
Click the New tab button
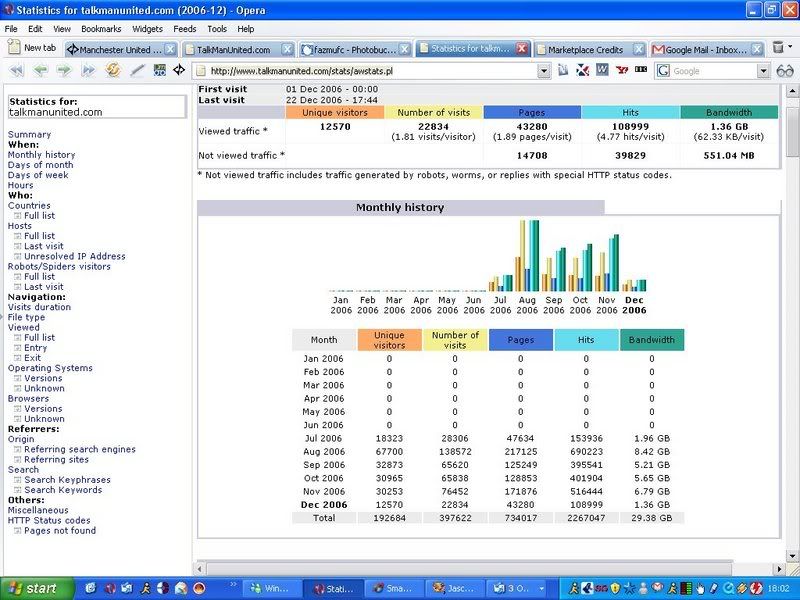tap(32, 48)
